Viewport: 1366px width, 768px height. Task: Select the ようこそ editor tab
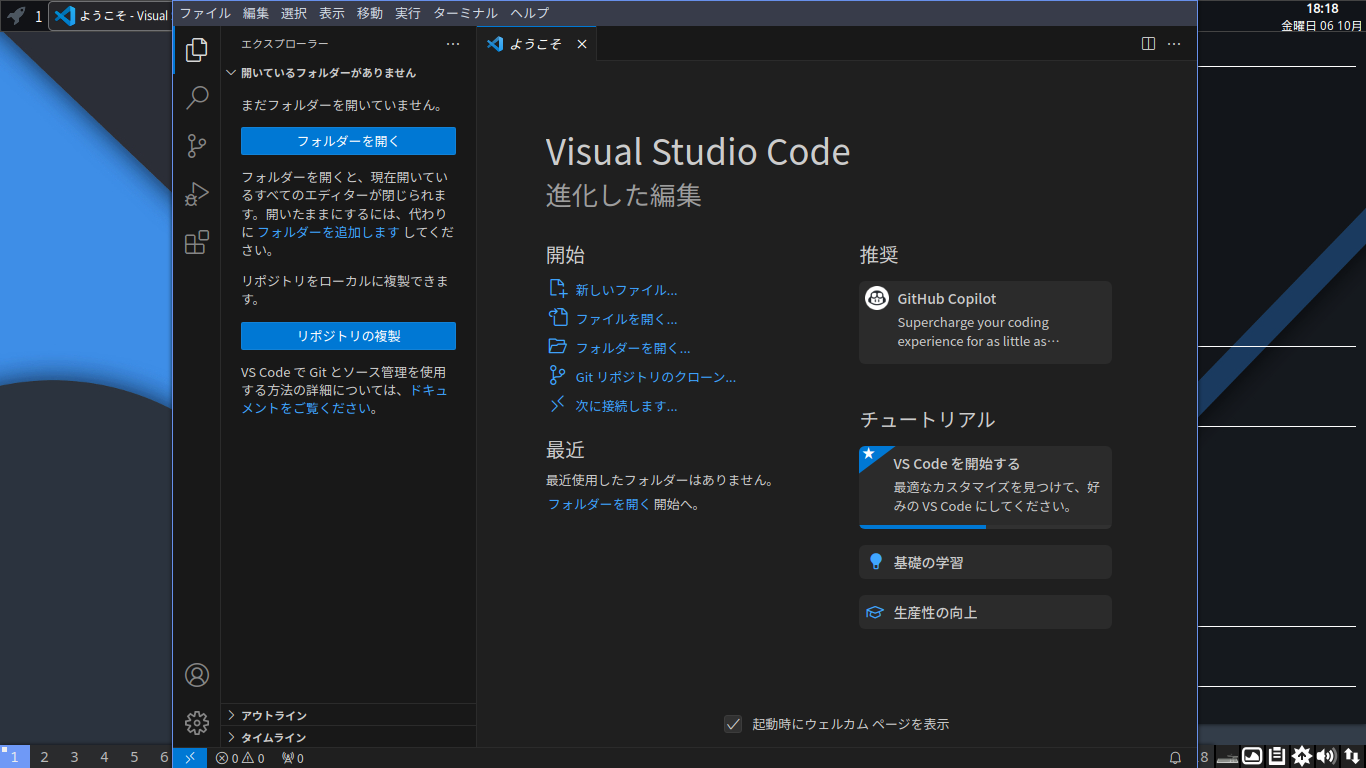(537, 44)
